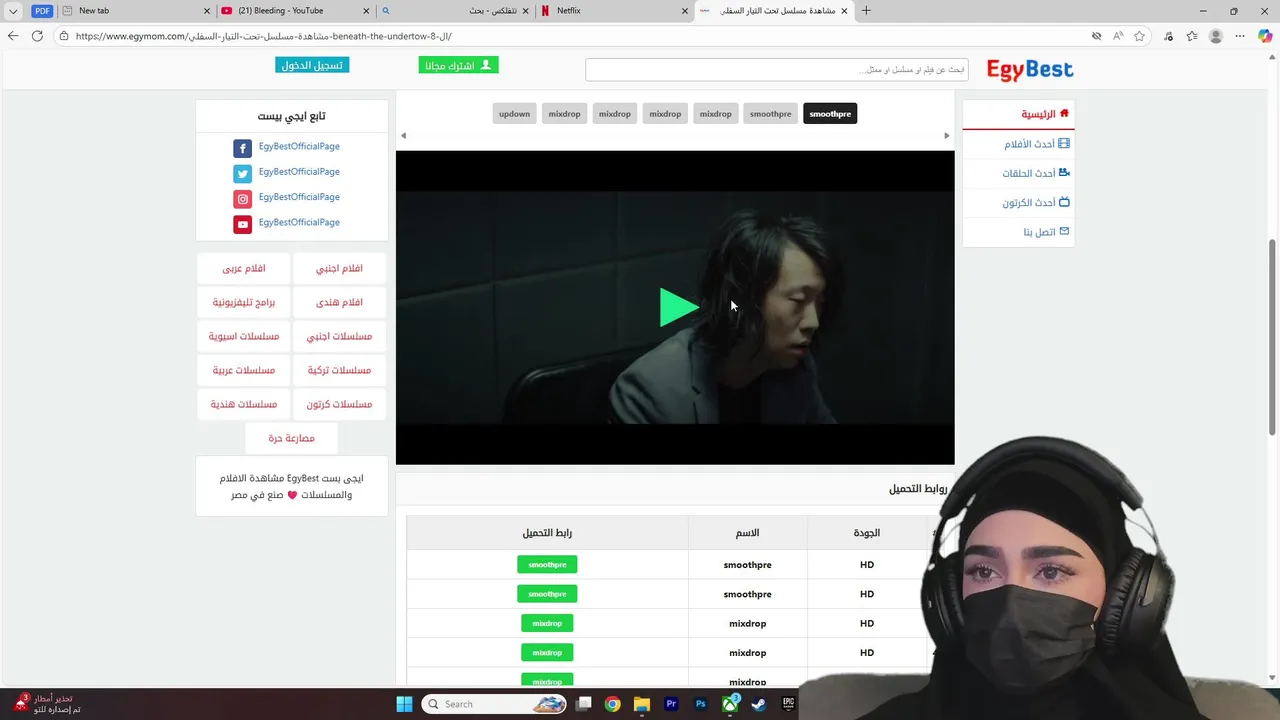
Task: Click the page vertical scrollbar thumb
Action: 1272,337
